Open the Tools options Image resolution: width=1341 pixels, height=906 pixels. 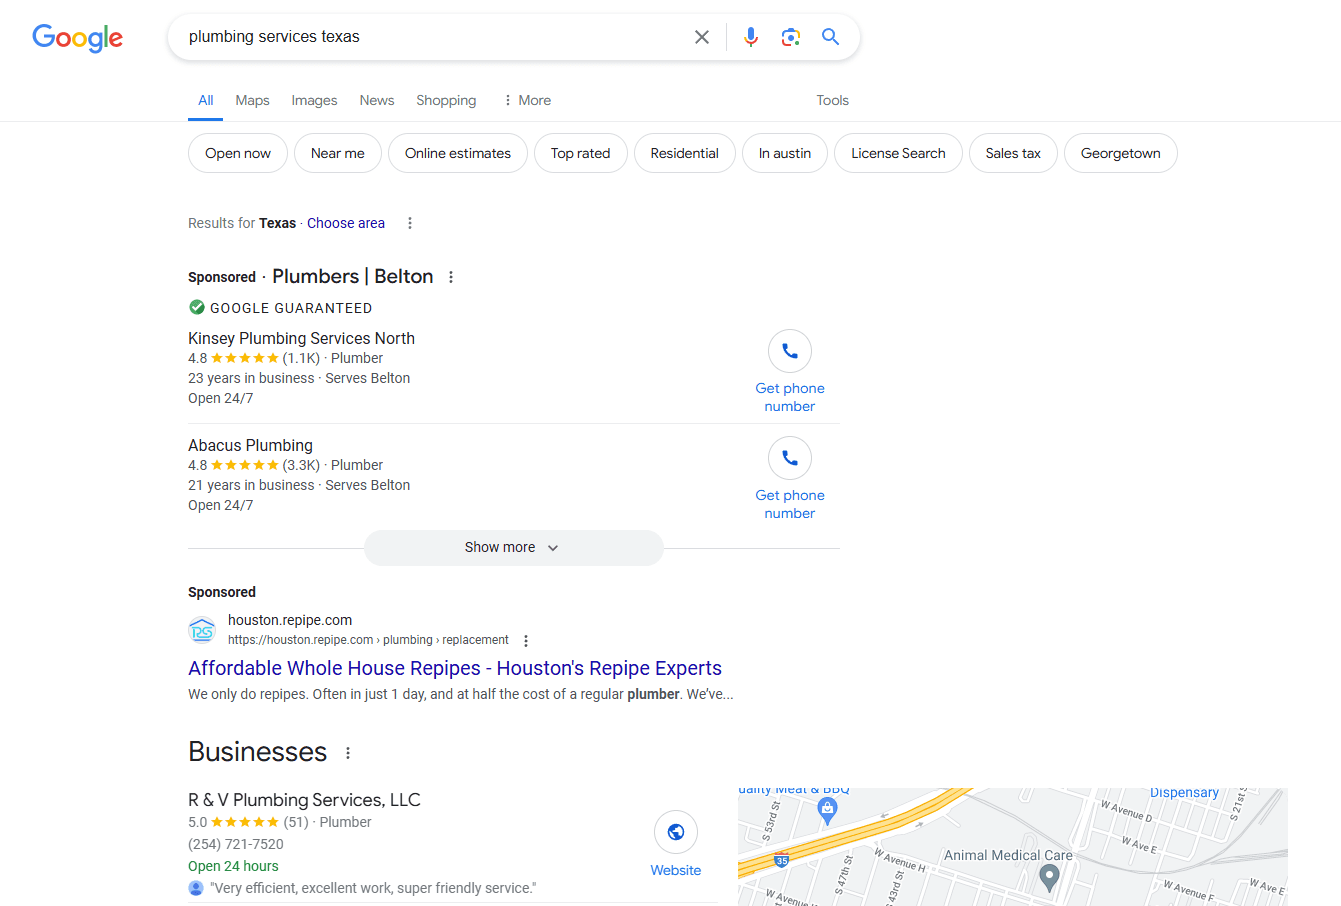832,100
